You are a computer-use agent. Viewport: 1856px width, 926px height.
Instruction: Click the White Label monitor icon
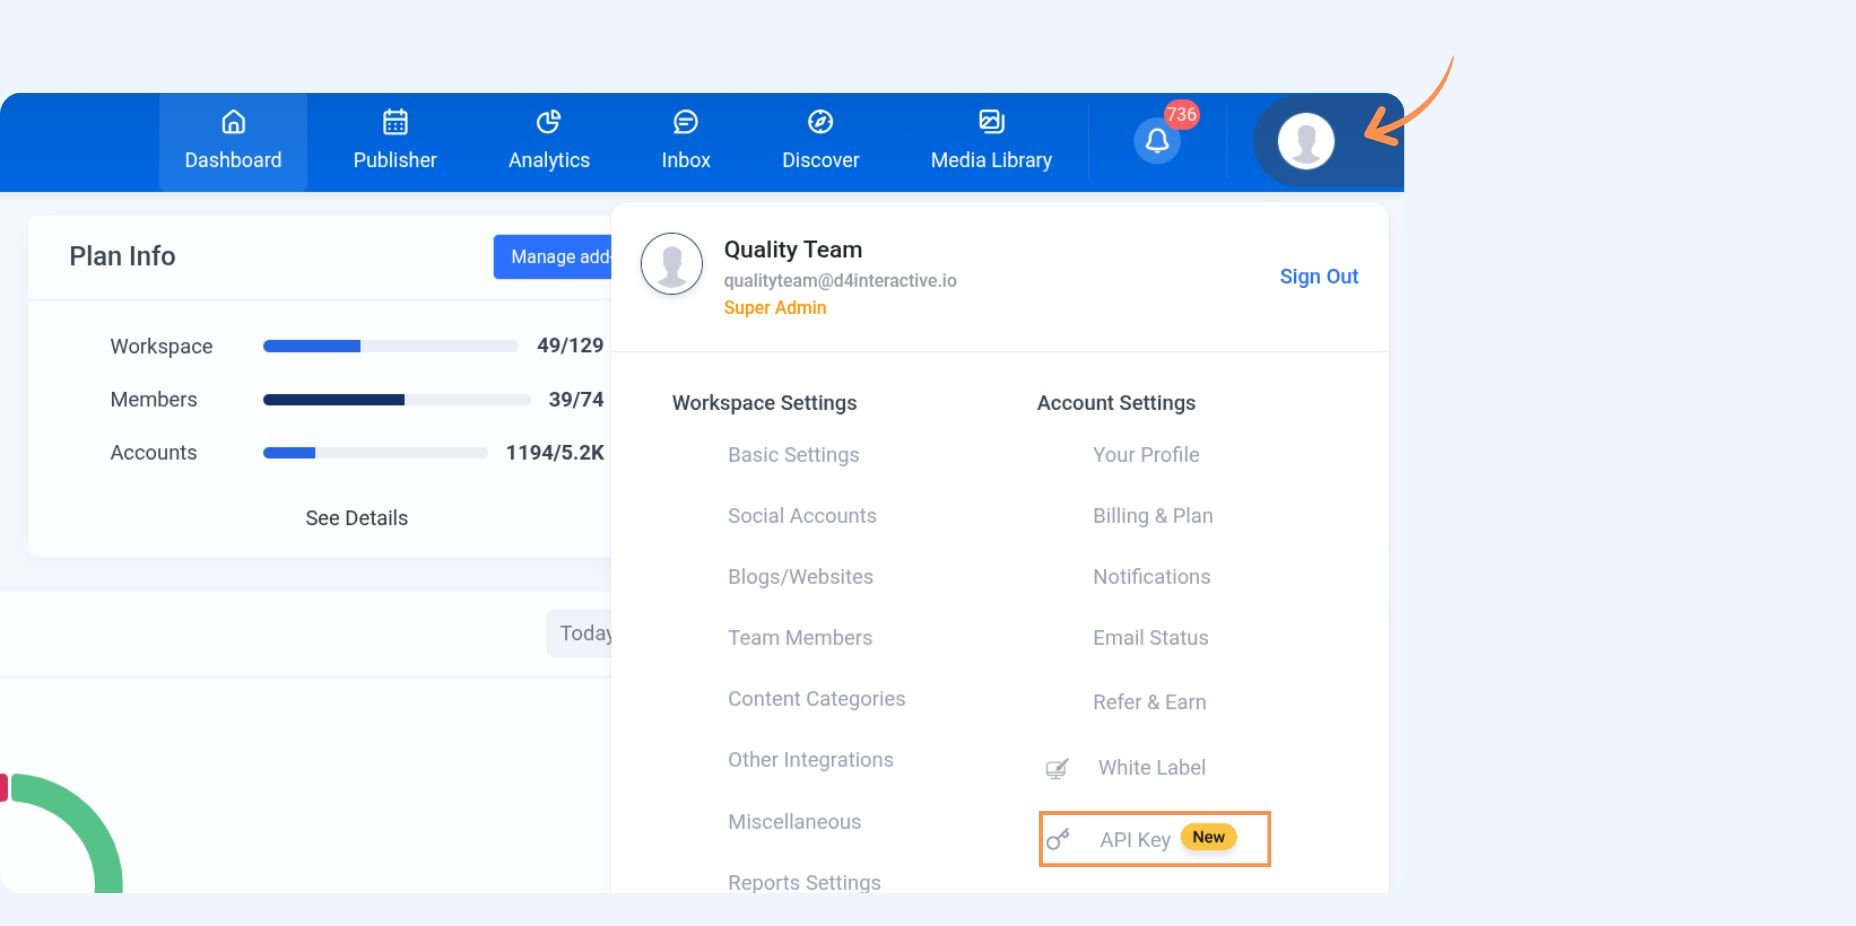coord(1057,768)
